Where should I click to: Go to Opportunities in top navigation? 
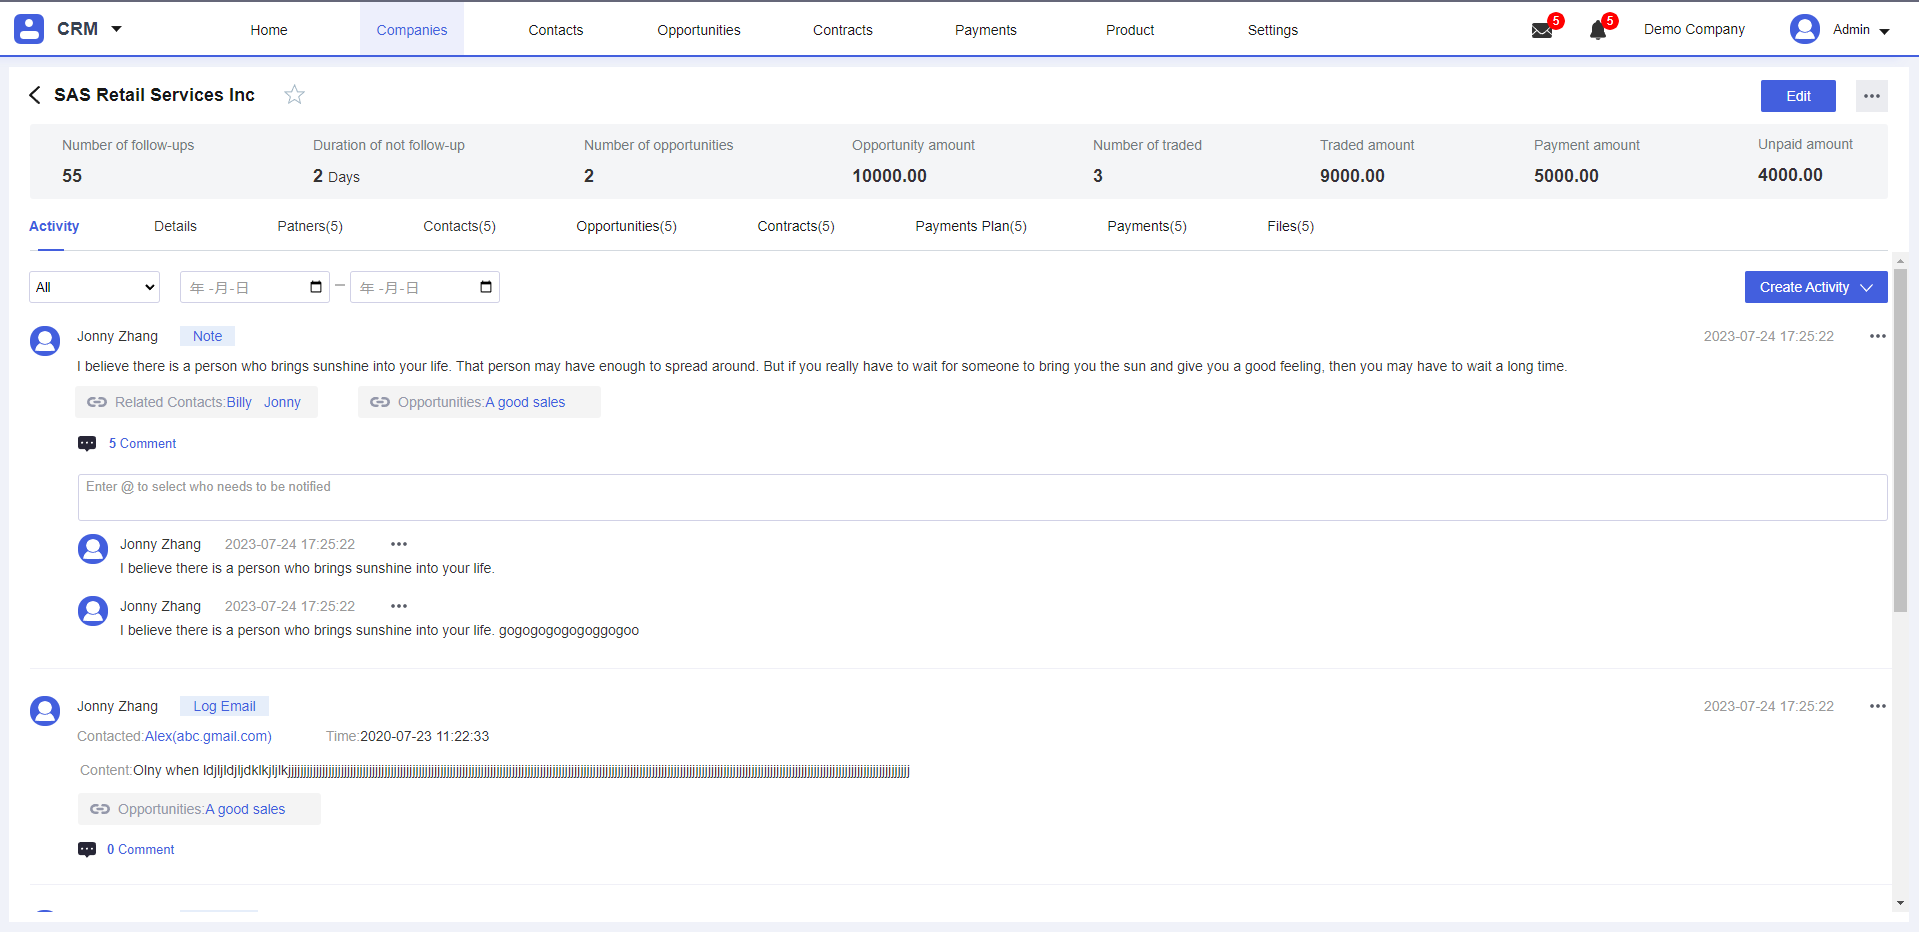pyautogui.click(x=699, y=30)
